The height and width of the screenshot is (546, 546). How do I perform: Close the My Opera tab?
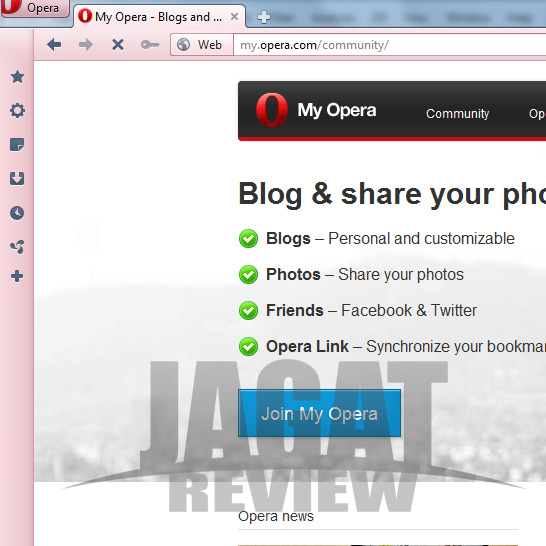235,16
